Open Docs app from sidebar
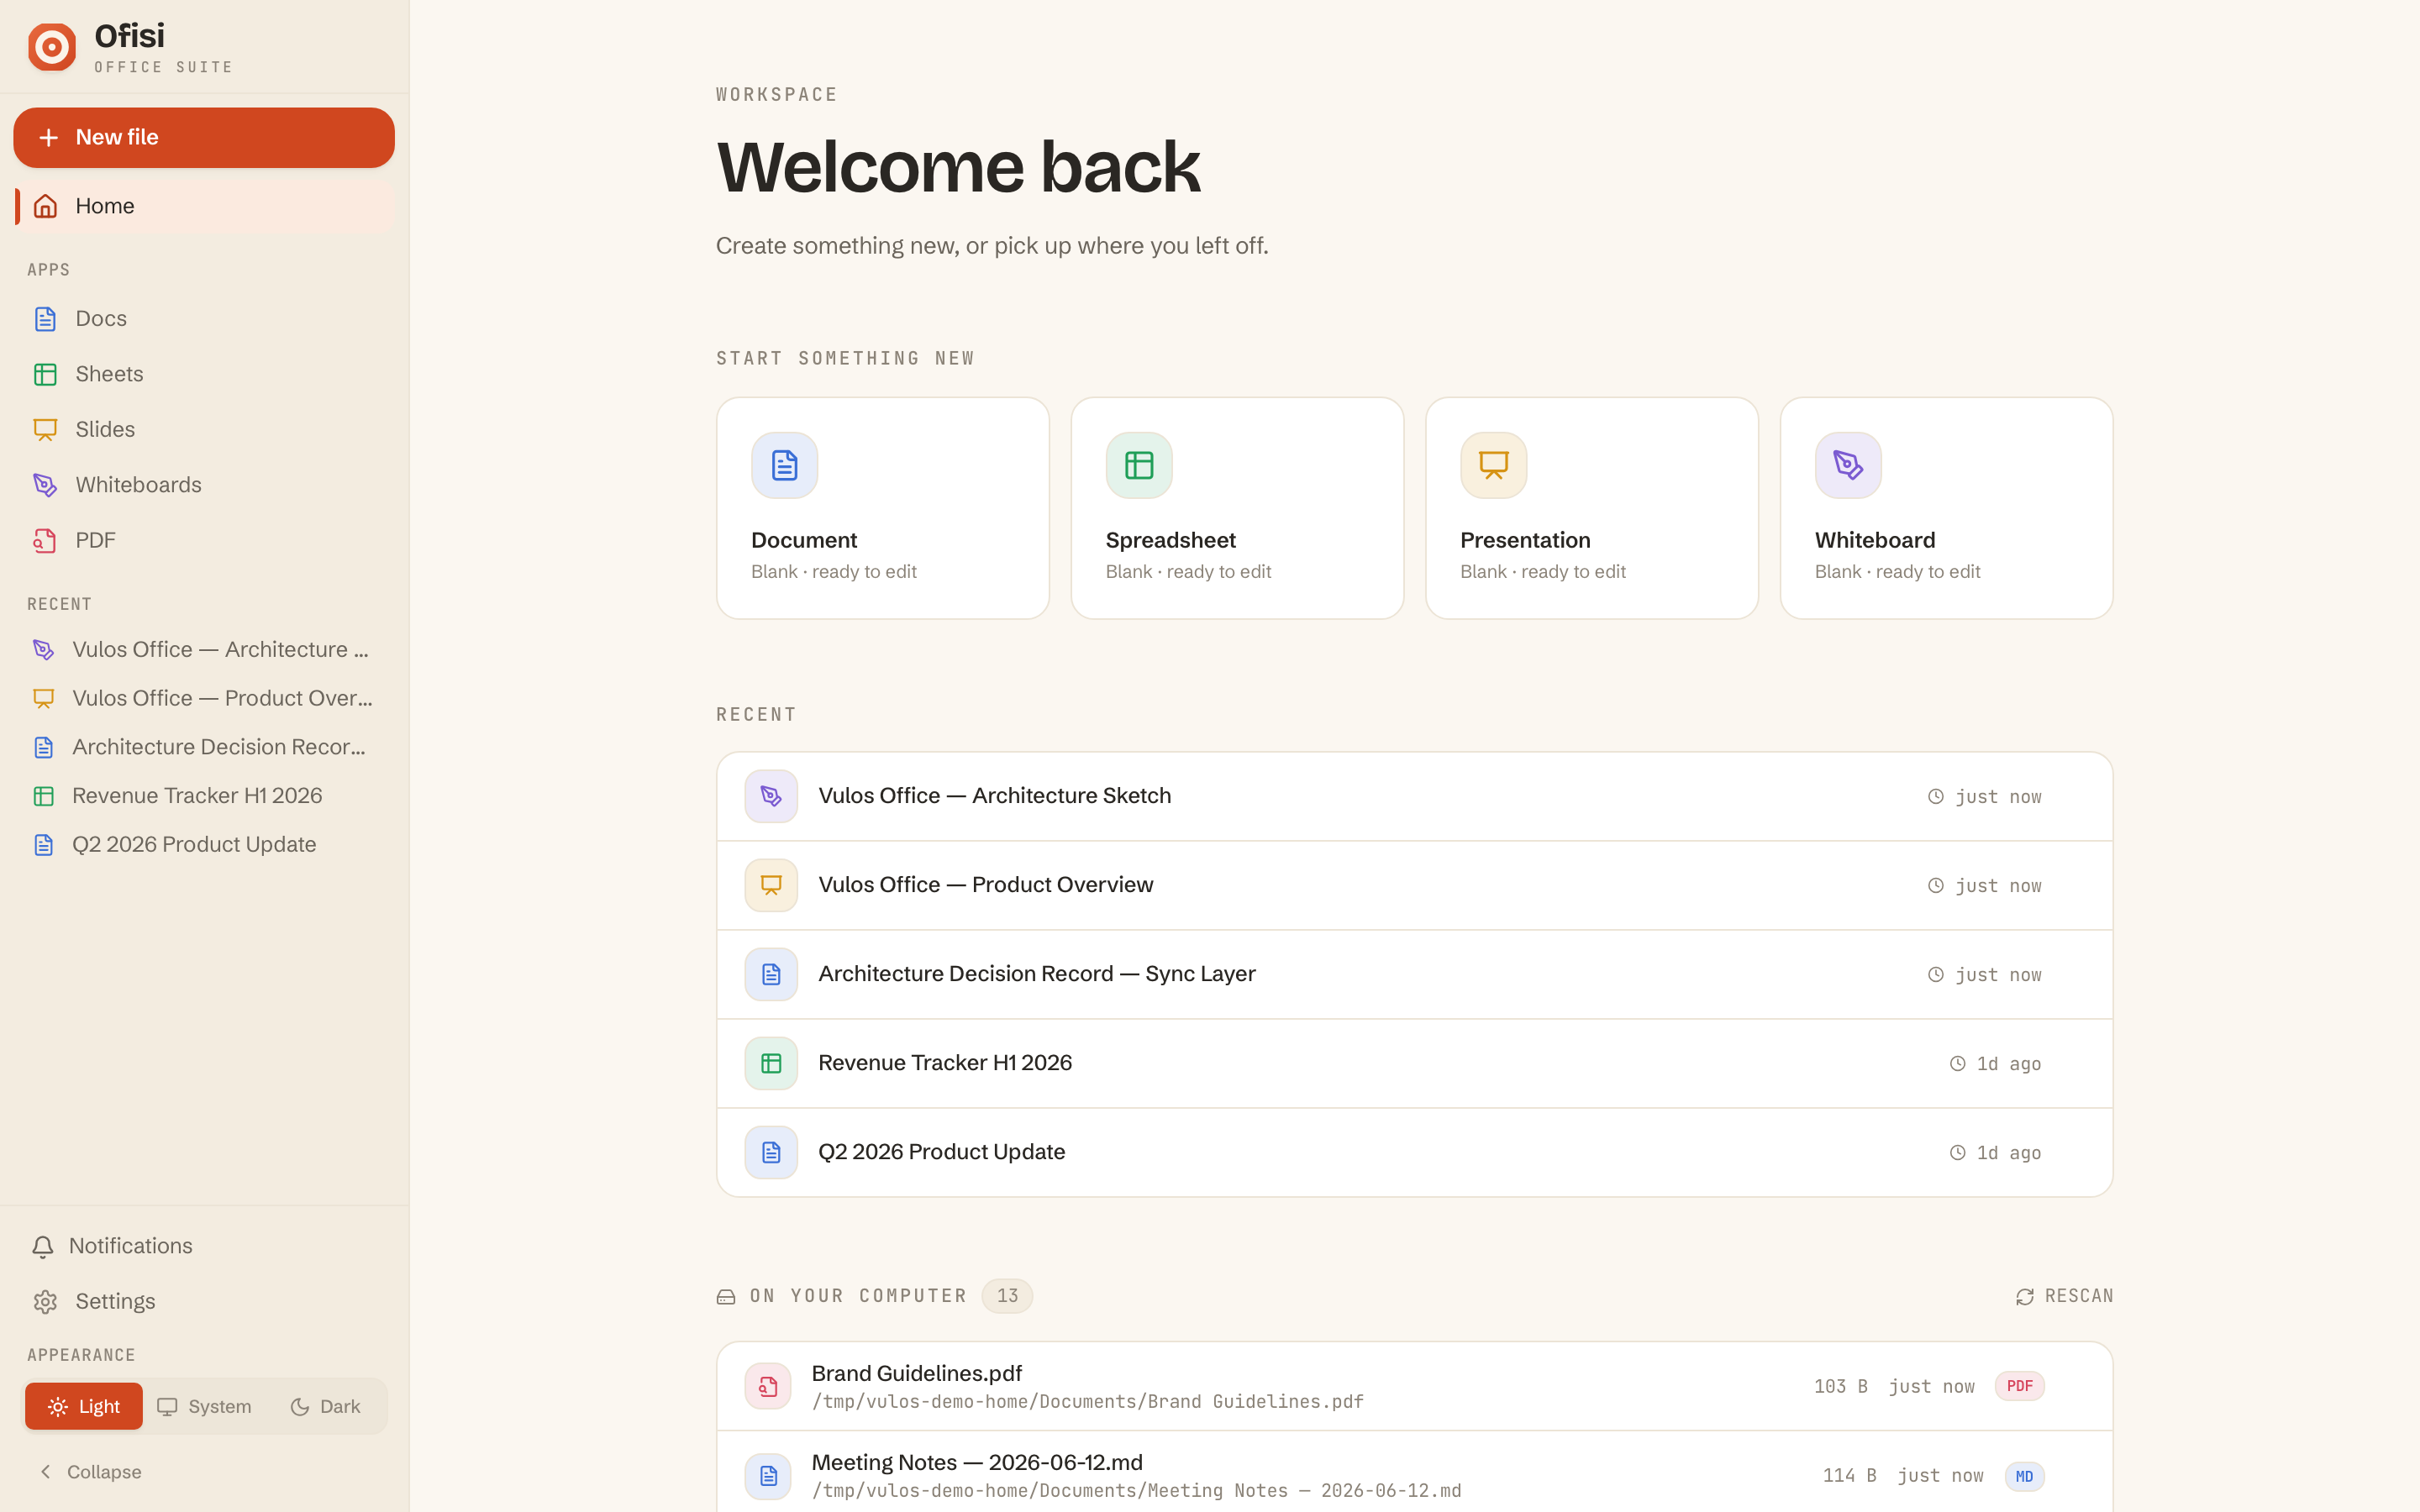Viewport: 2420px width, 1512px height. coord(204,318)
